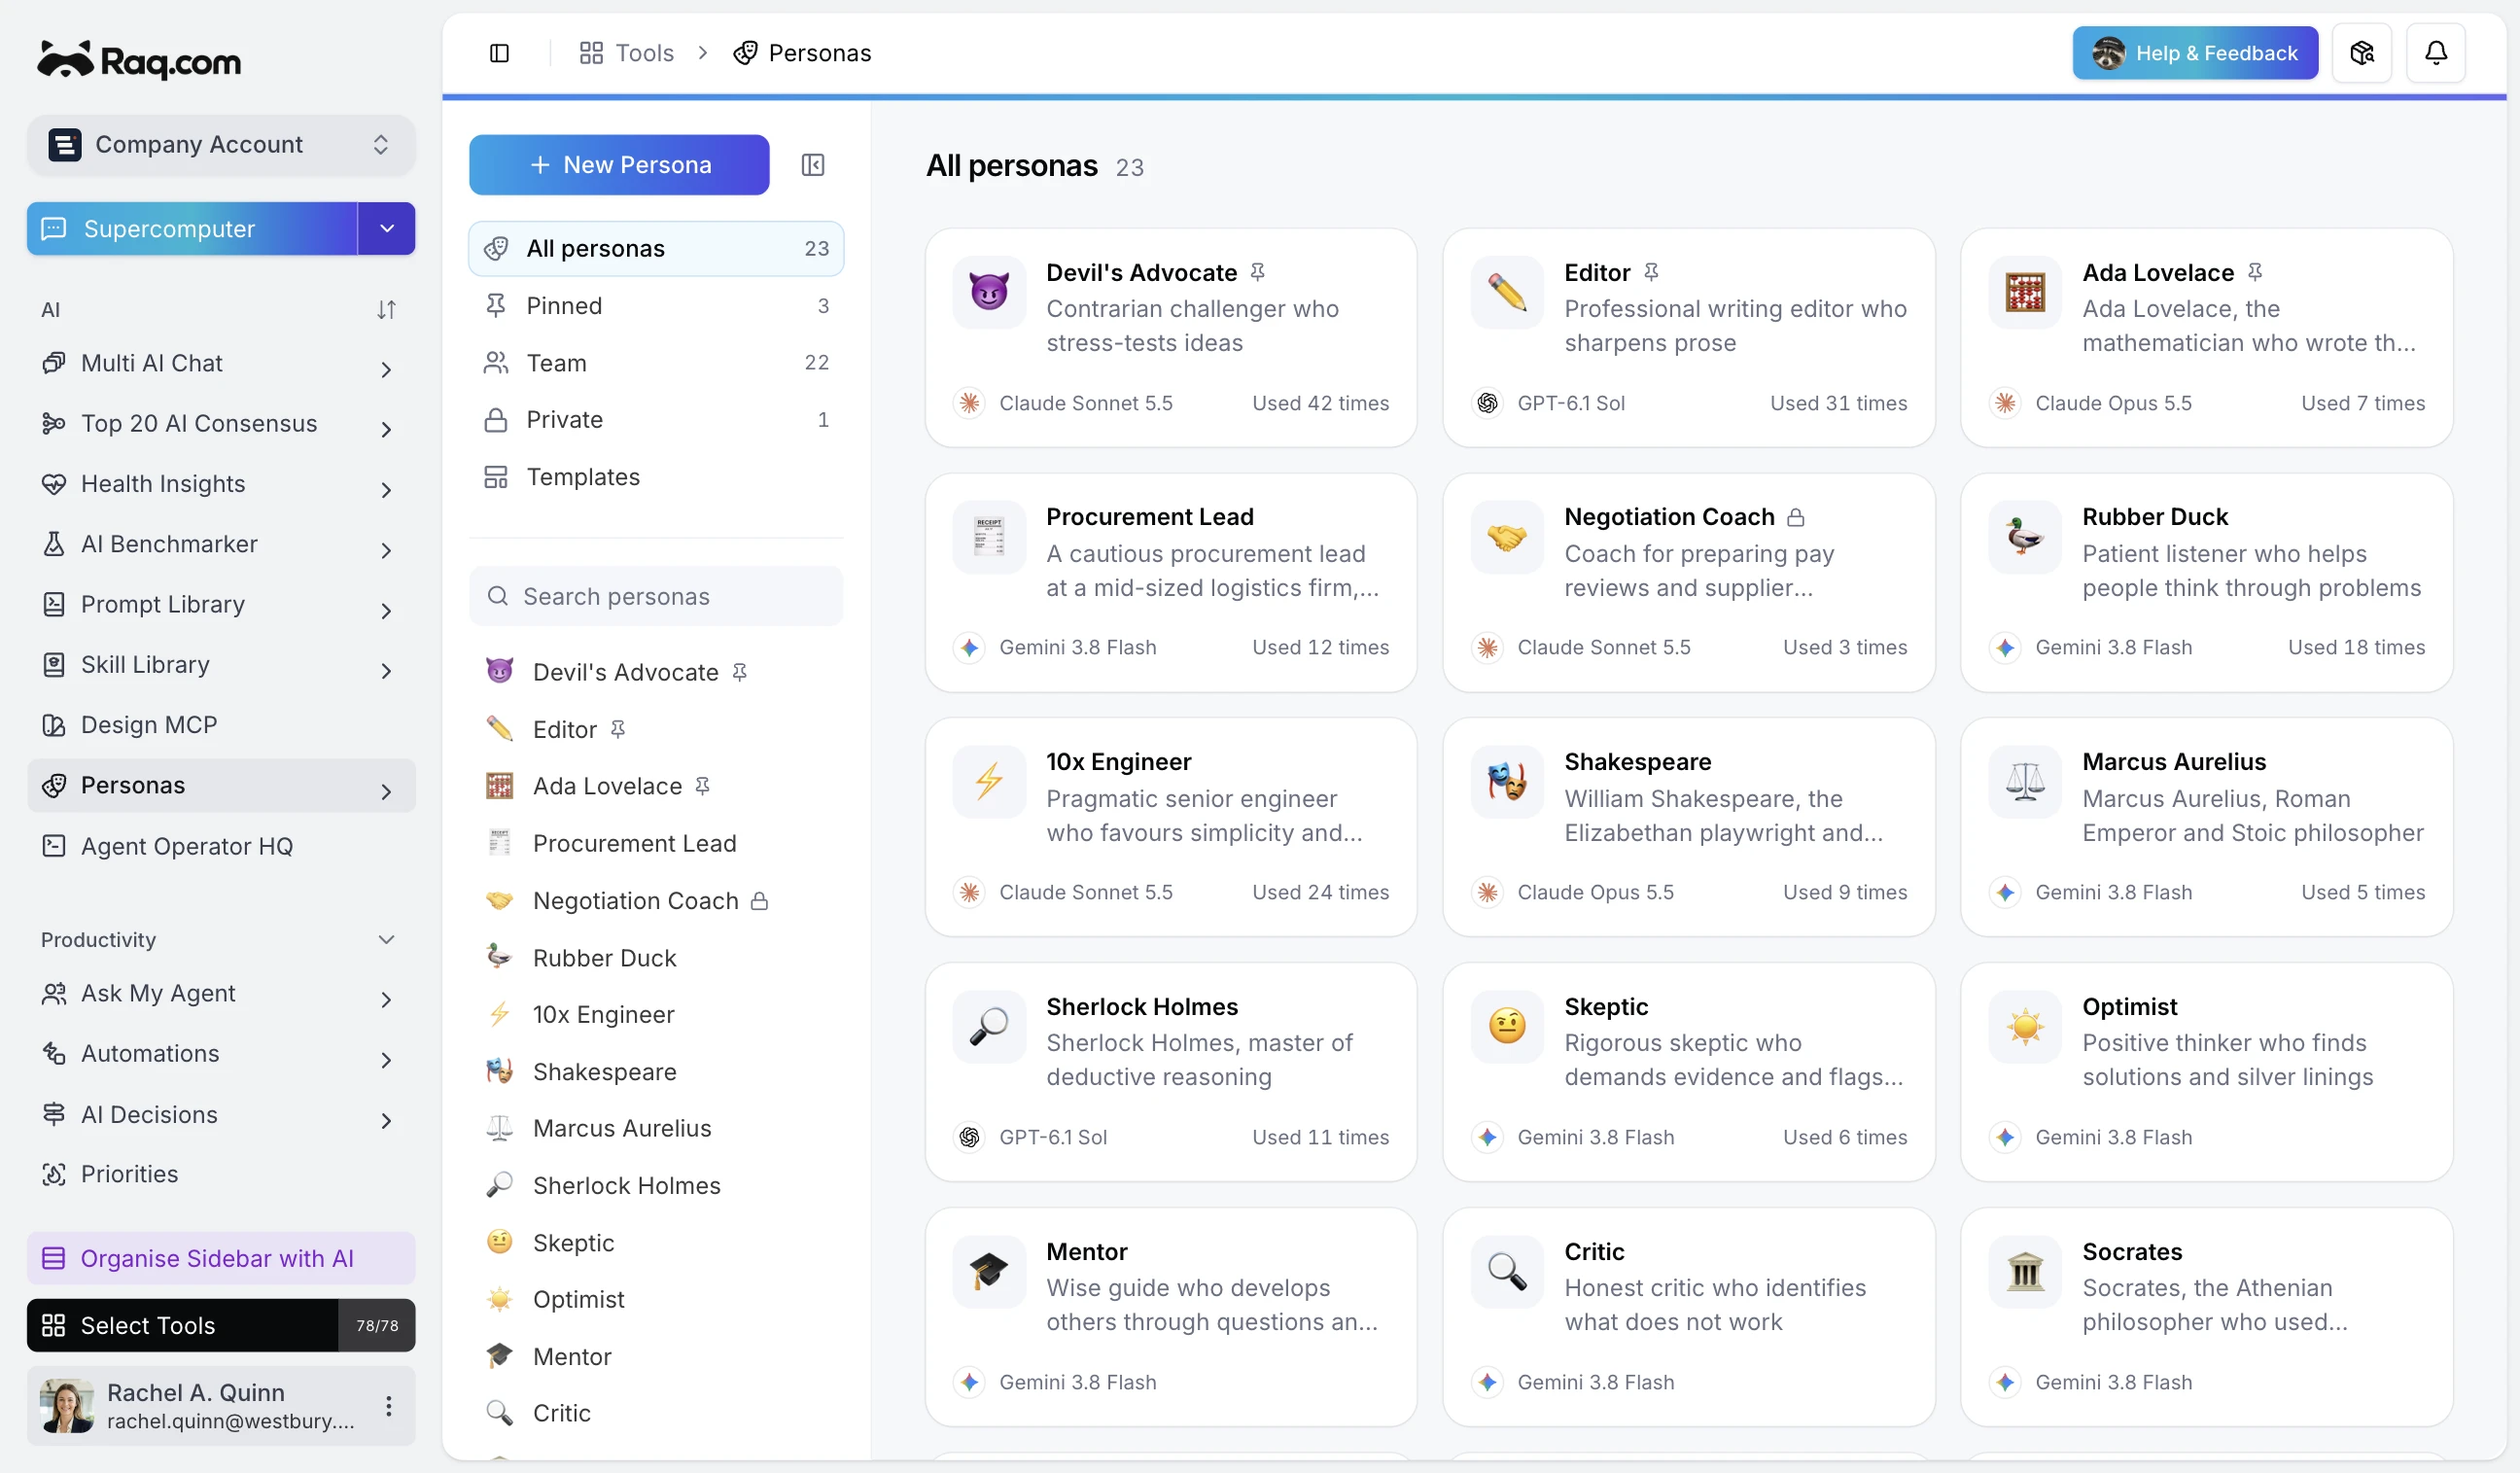The width and height of the screenshot is (2520, 1473).
Task: Click the Marcus Aurelius card scales icon
Action: pyautogui.click(x=2025, y=782)
